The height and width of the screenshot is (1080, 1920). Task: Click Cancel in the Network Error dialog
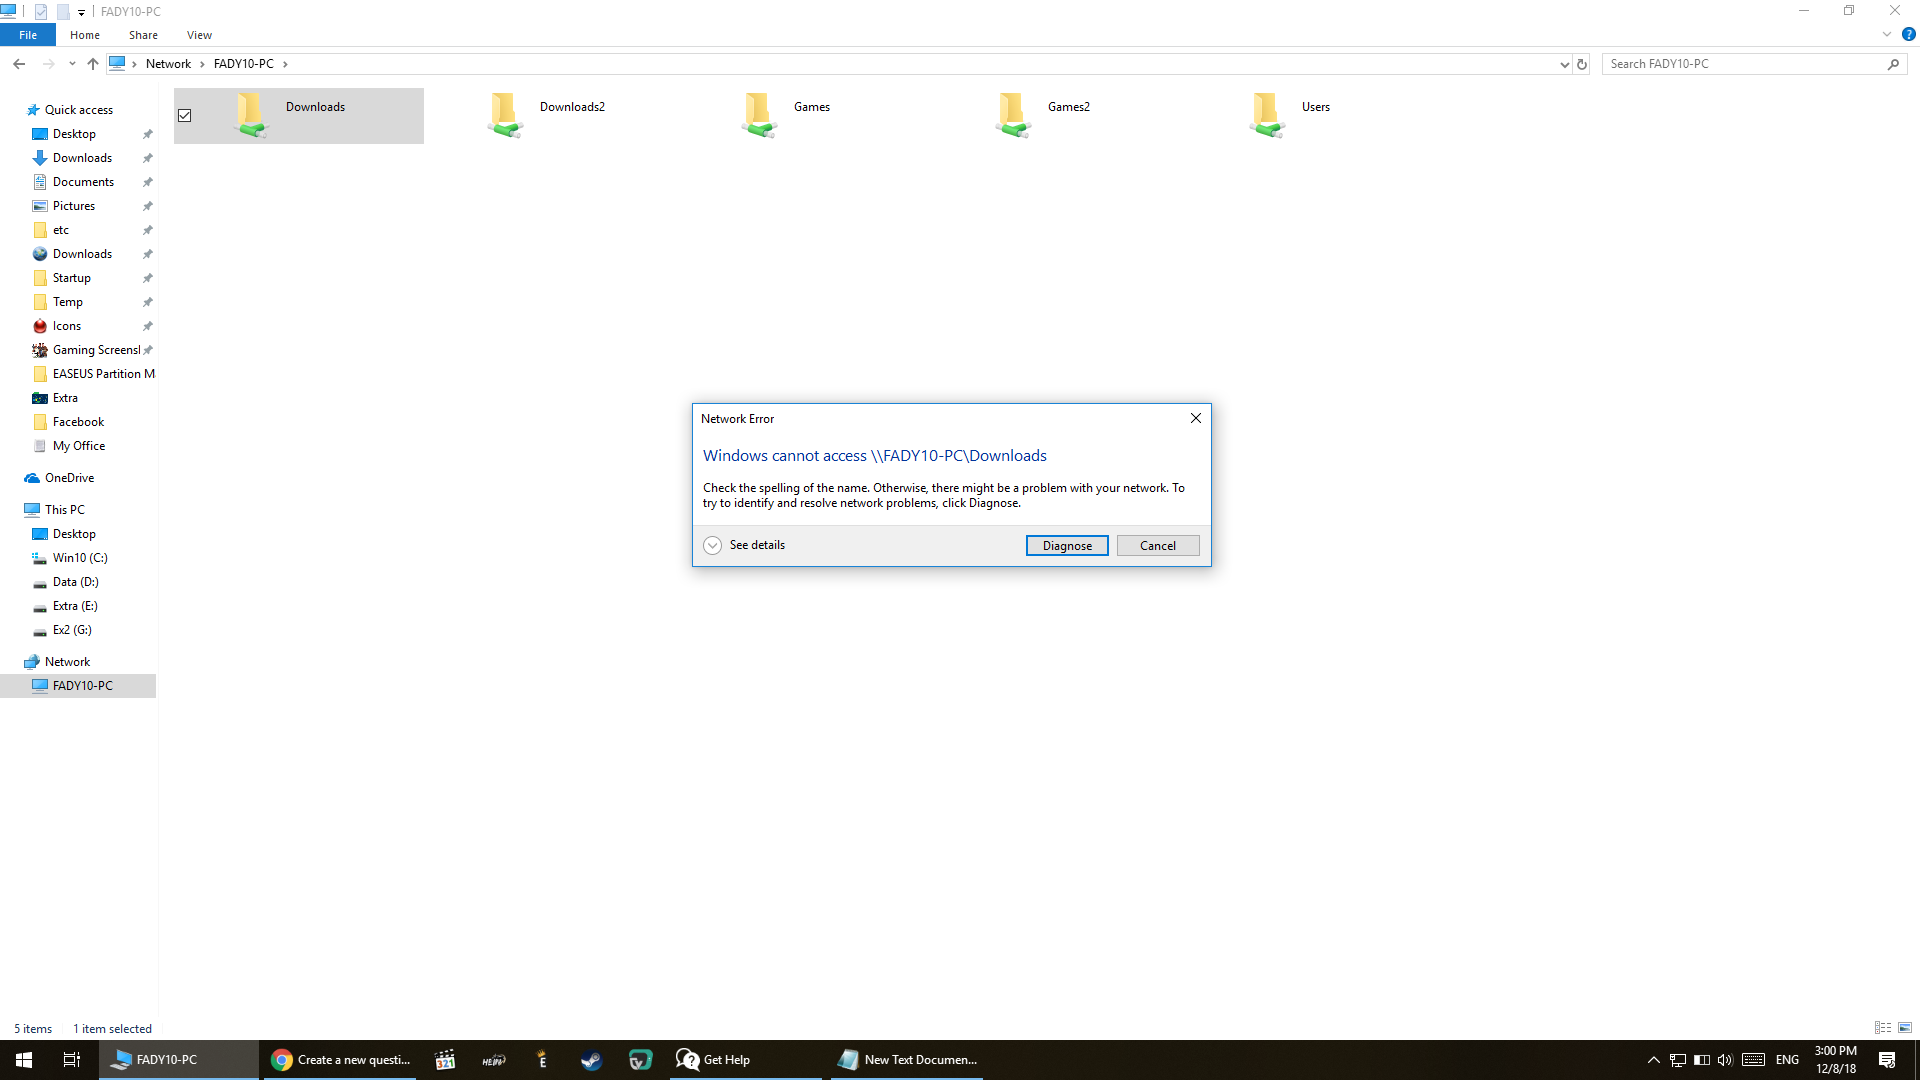[1157, 546]
